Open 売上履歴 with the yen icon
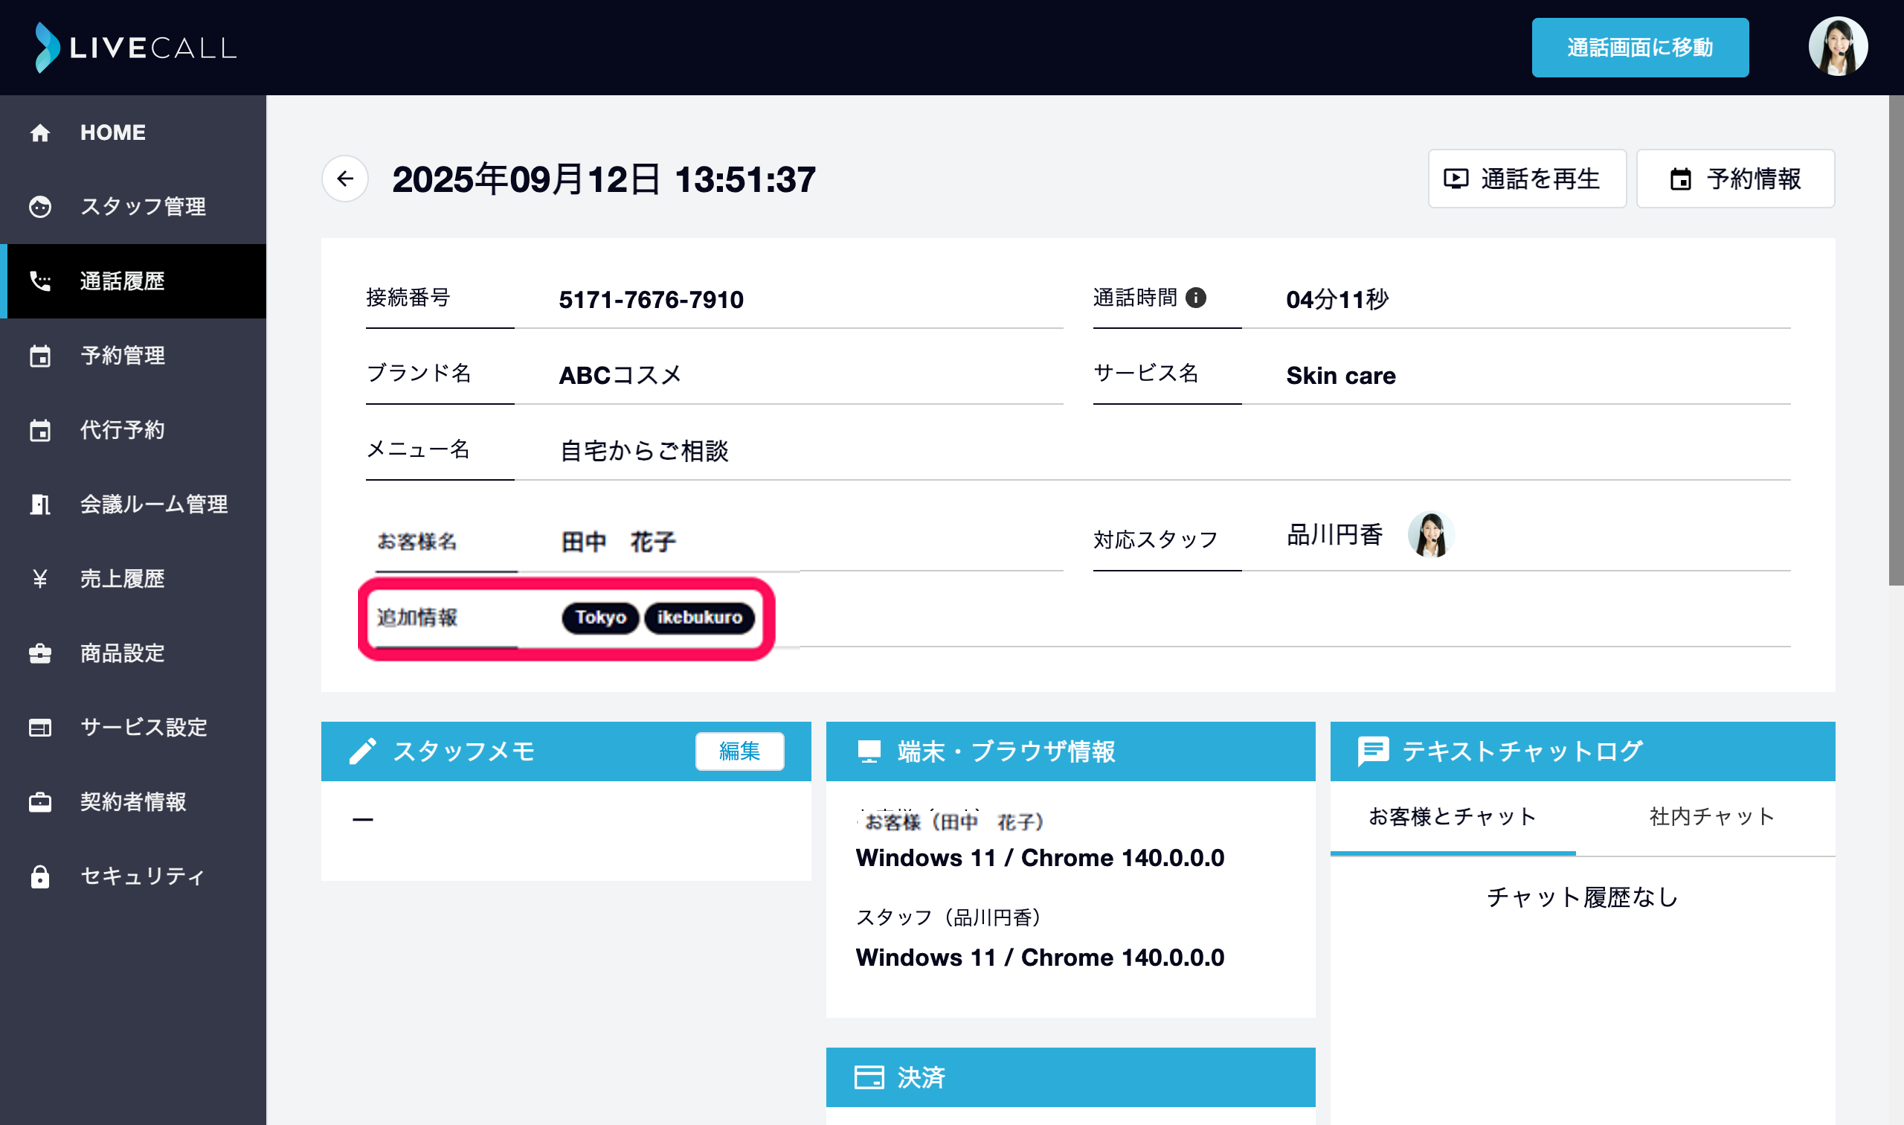 [133, 578]
